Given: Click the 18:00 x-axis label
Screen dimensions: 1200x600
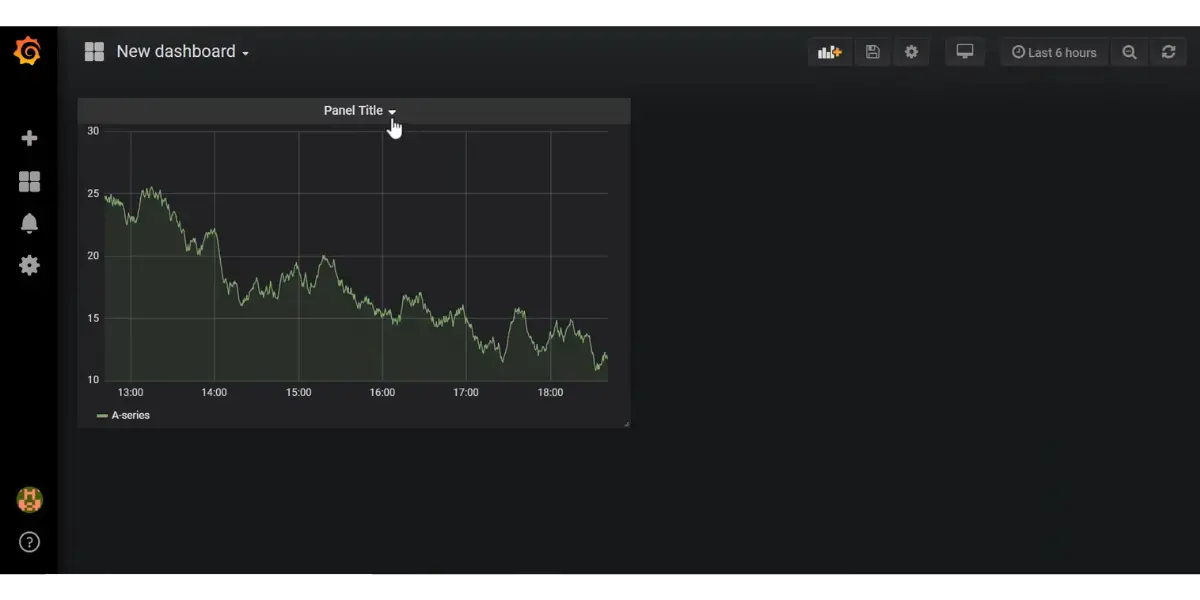Looking at the screenshot, I should point(550,393).
